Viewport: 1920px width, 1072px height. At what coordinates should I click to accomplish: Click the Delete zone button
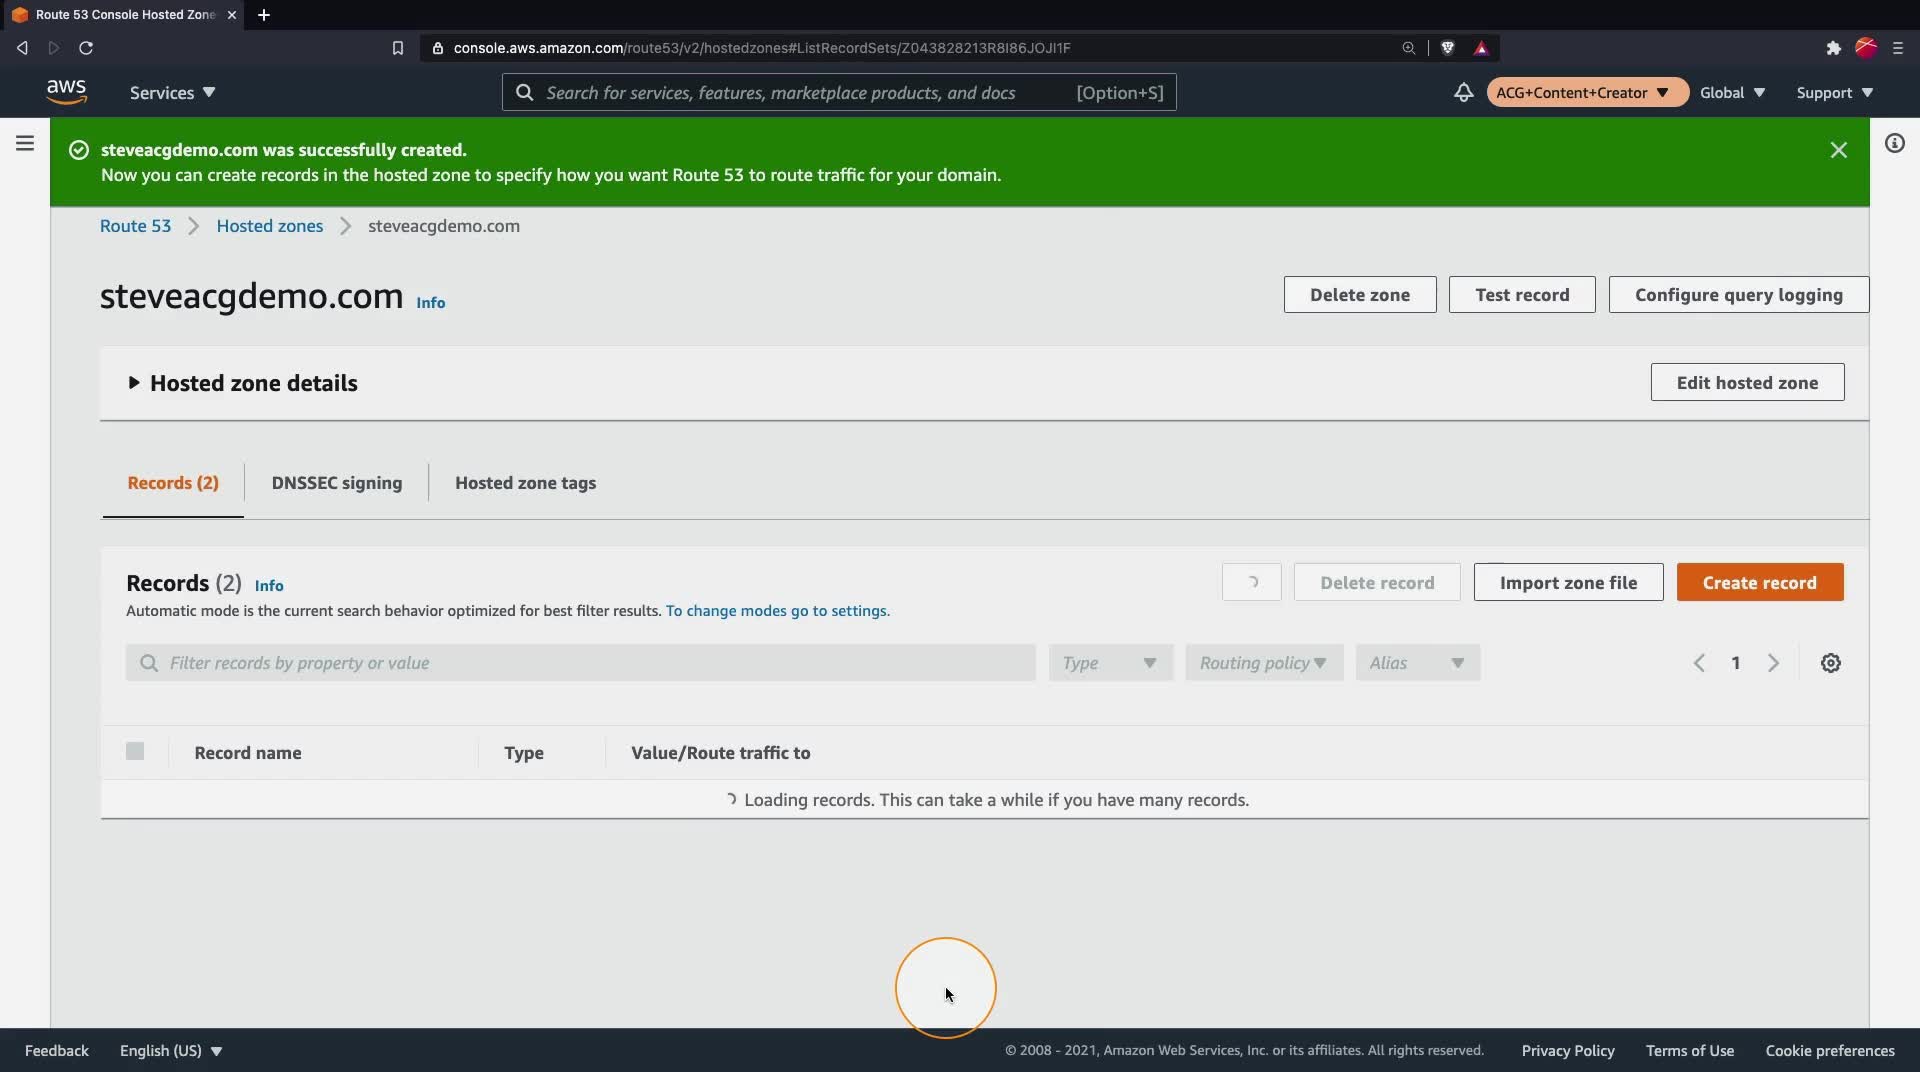(x=1360, y=295)
